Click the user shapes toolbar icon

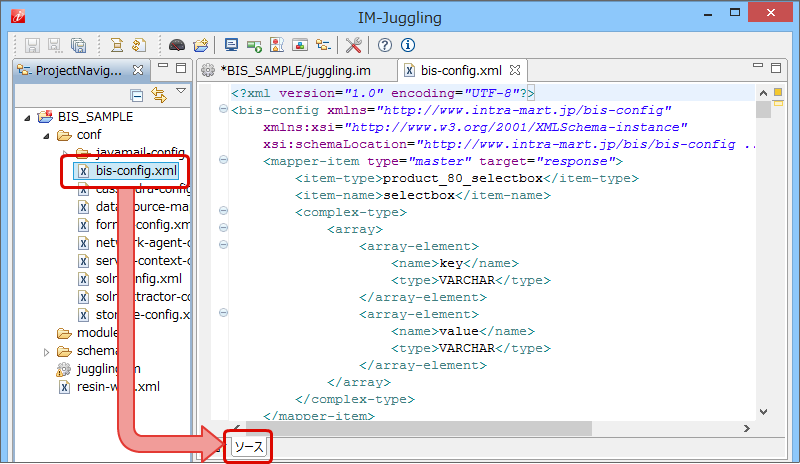pos(277,45)
